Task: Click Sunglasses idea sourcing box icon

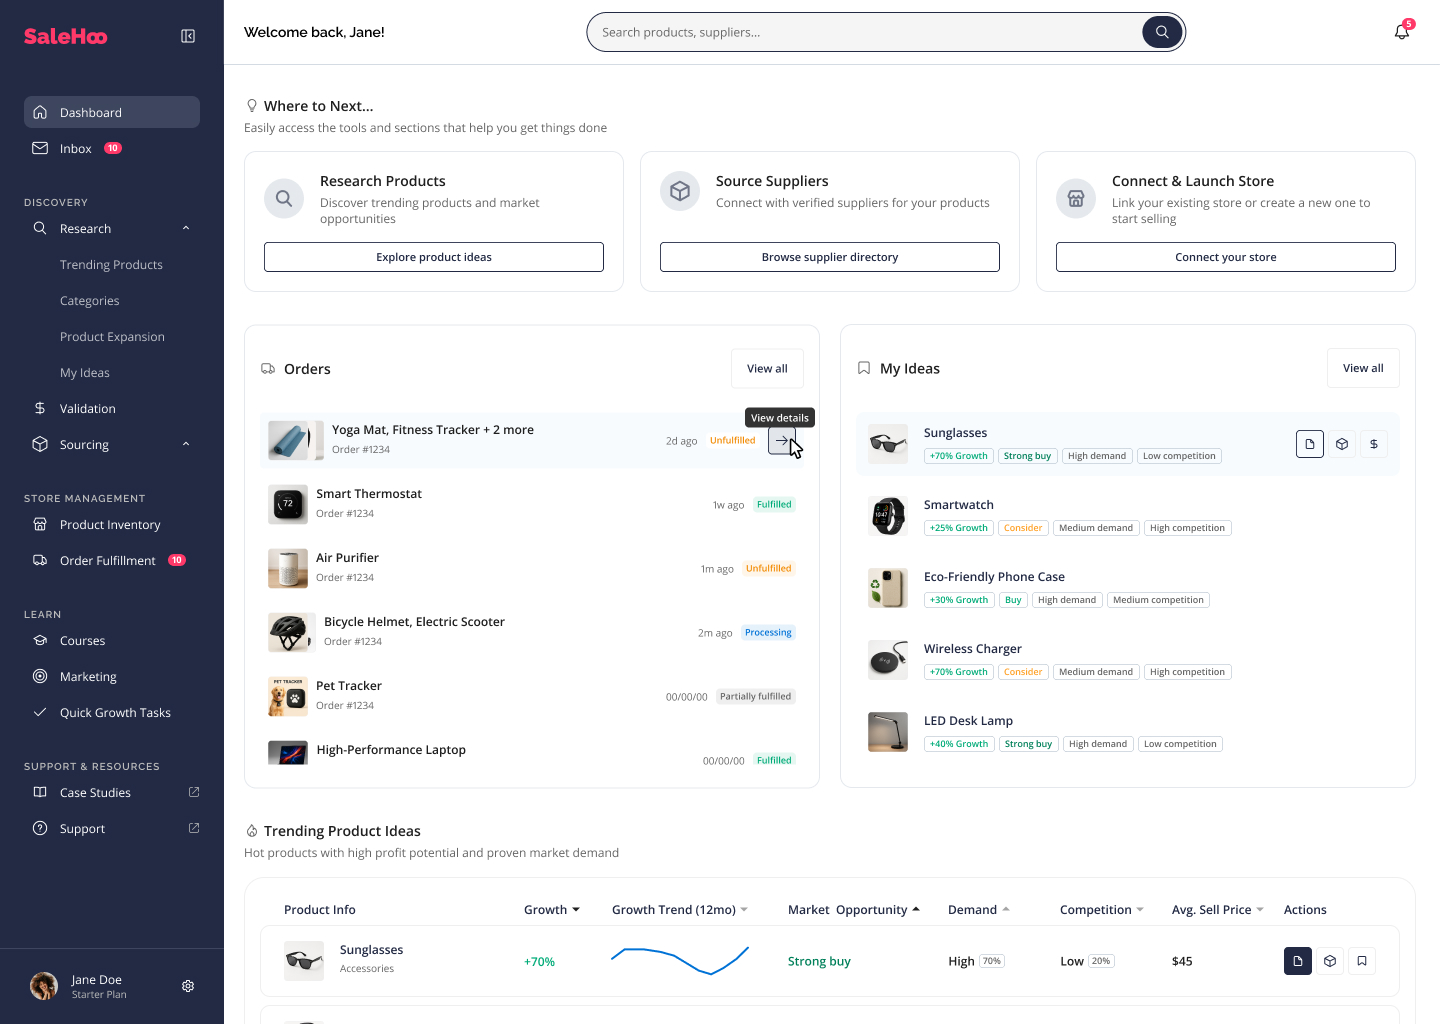Action: pos(1342,444)
